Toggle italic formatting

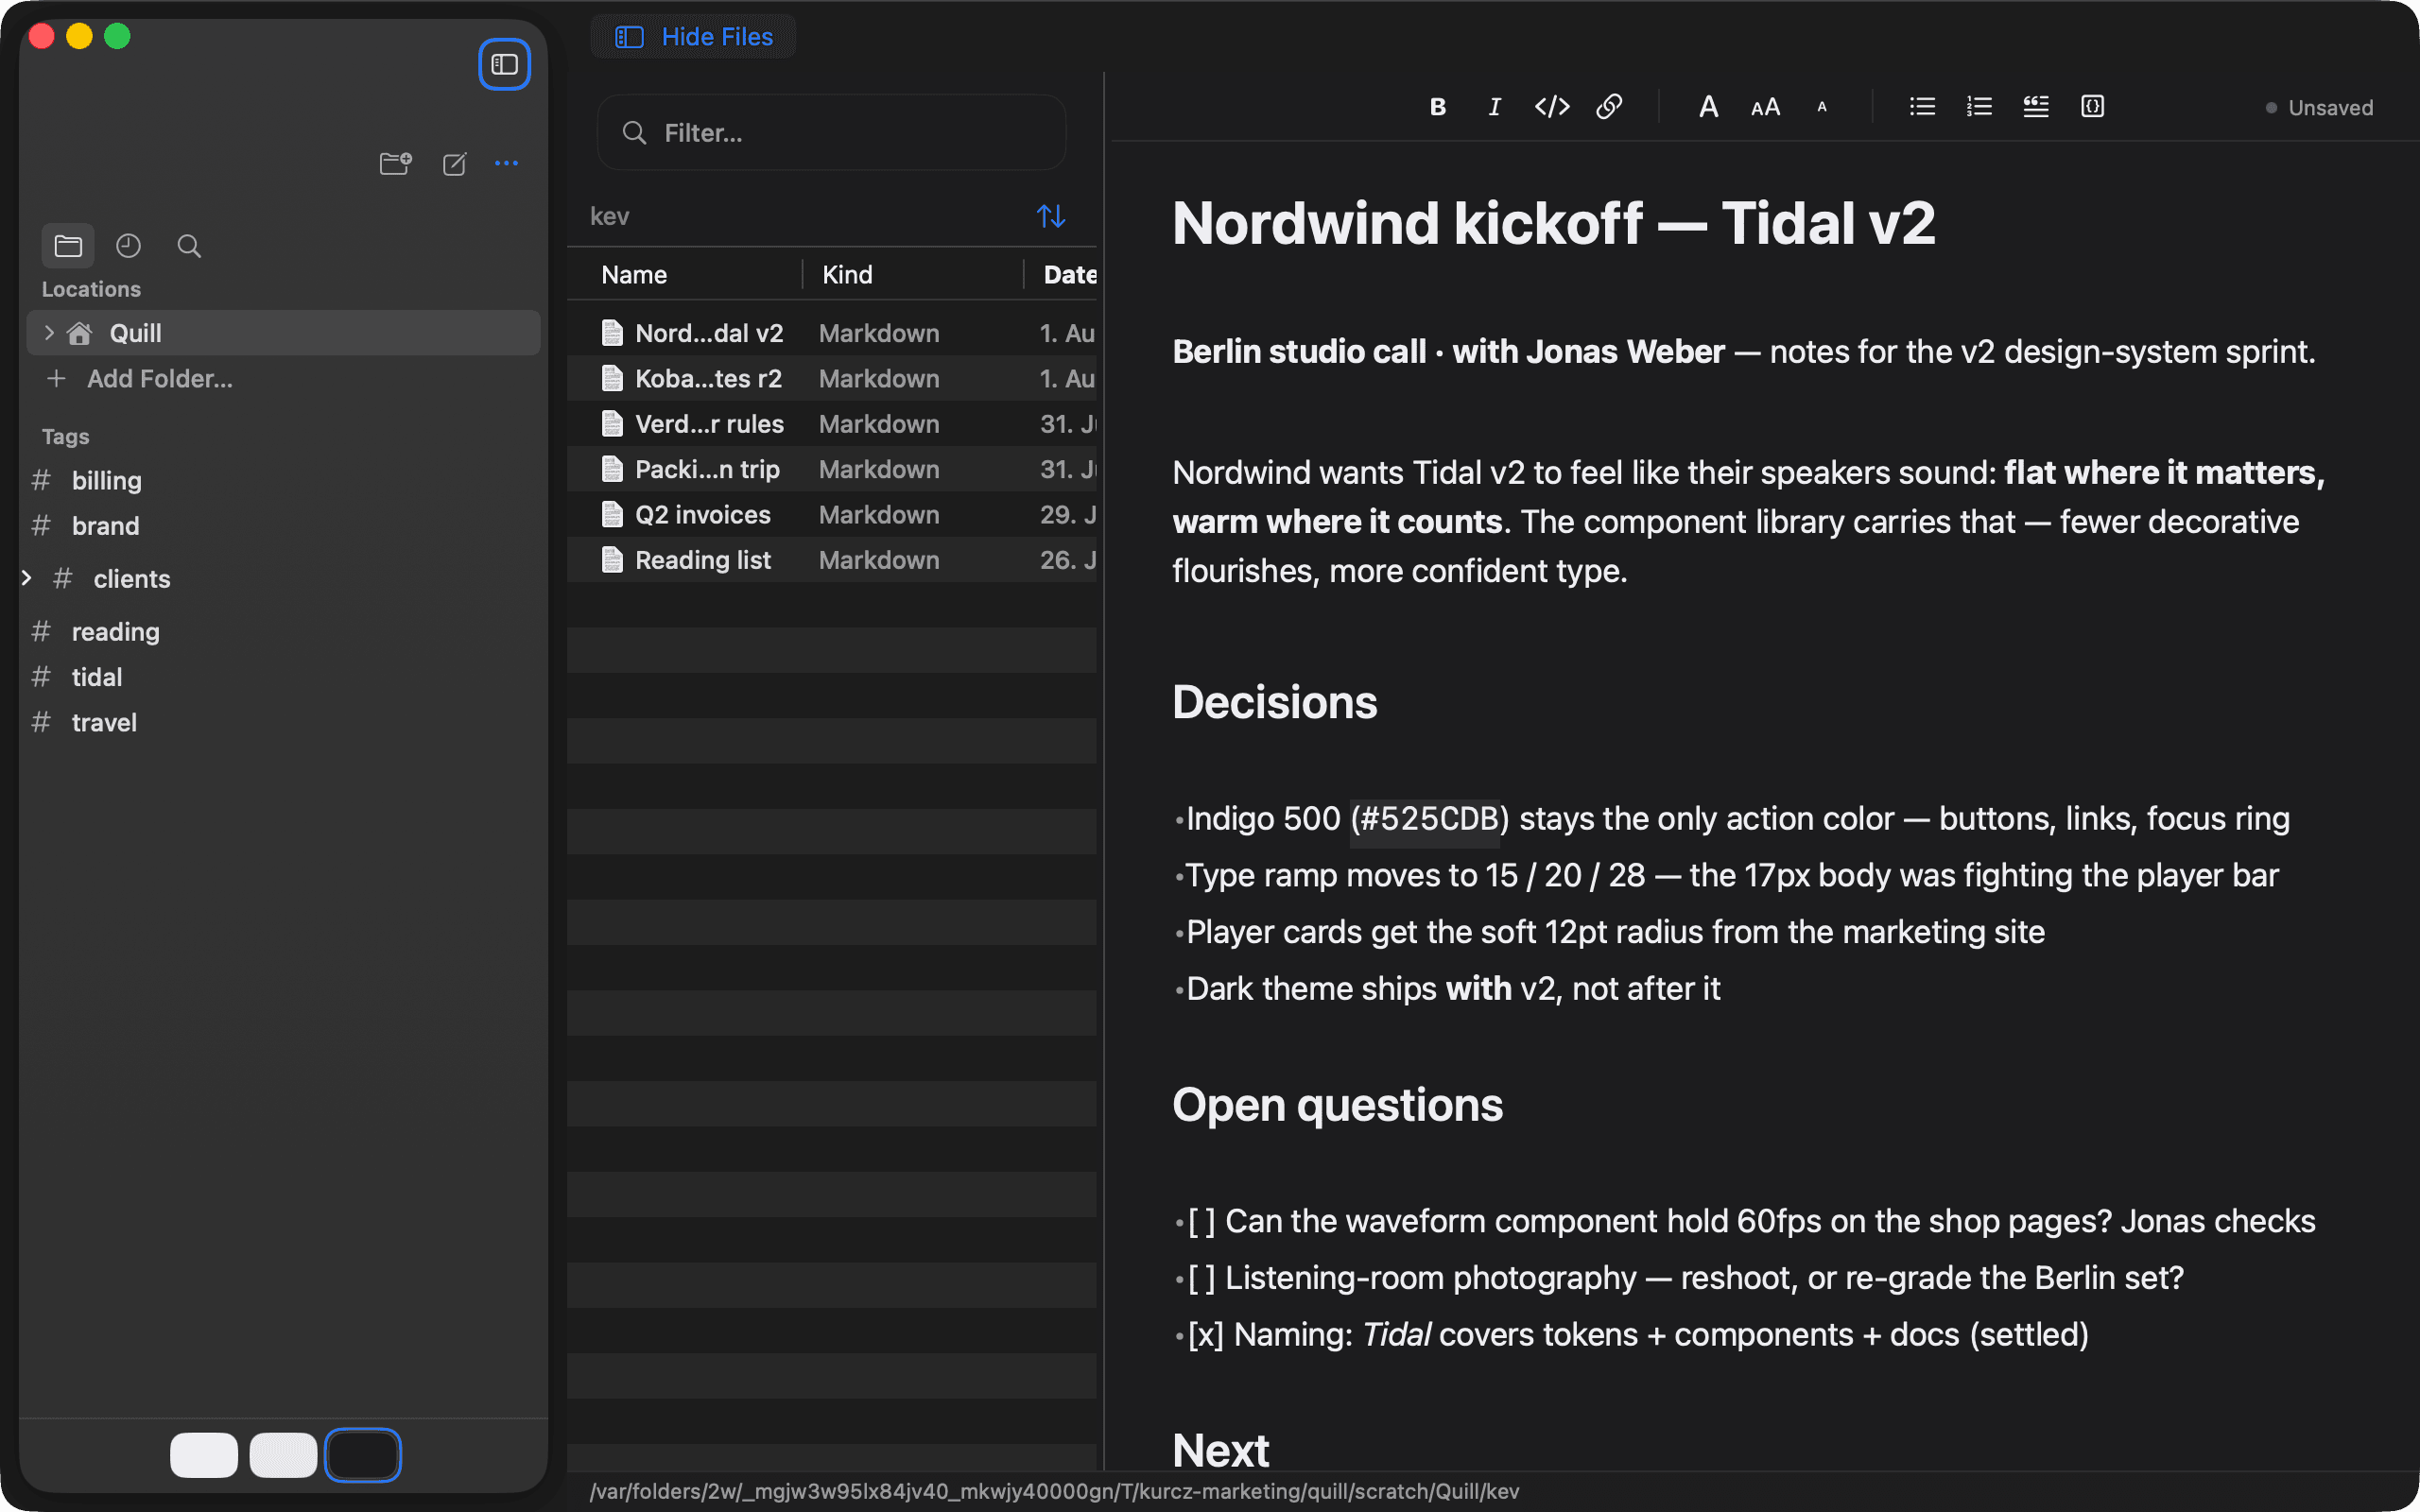1495,106
